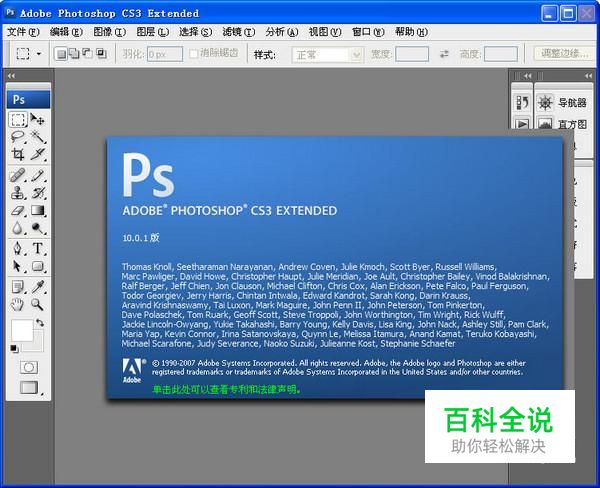Click the foreground color swatch

click(22, 330)
